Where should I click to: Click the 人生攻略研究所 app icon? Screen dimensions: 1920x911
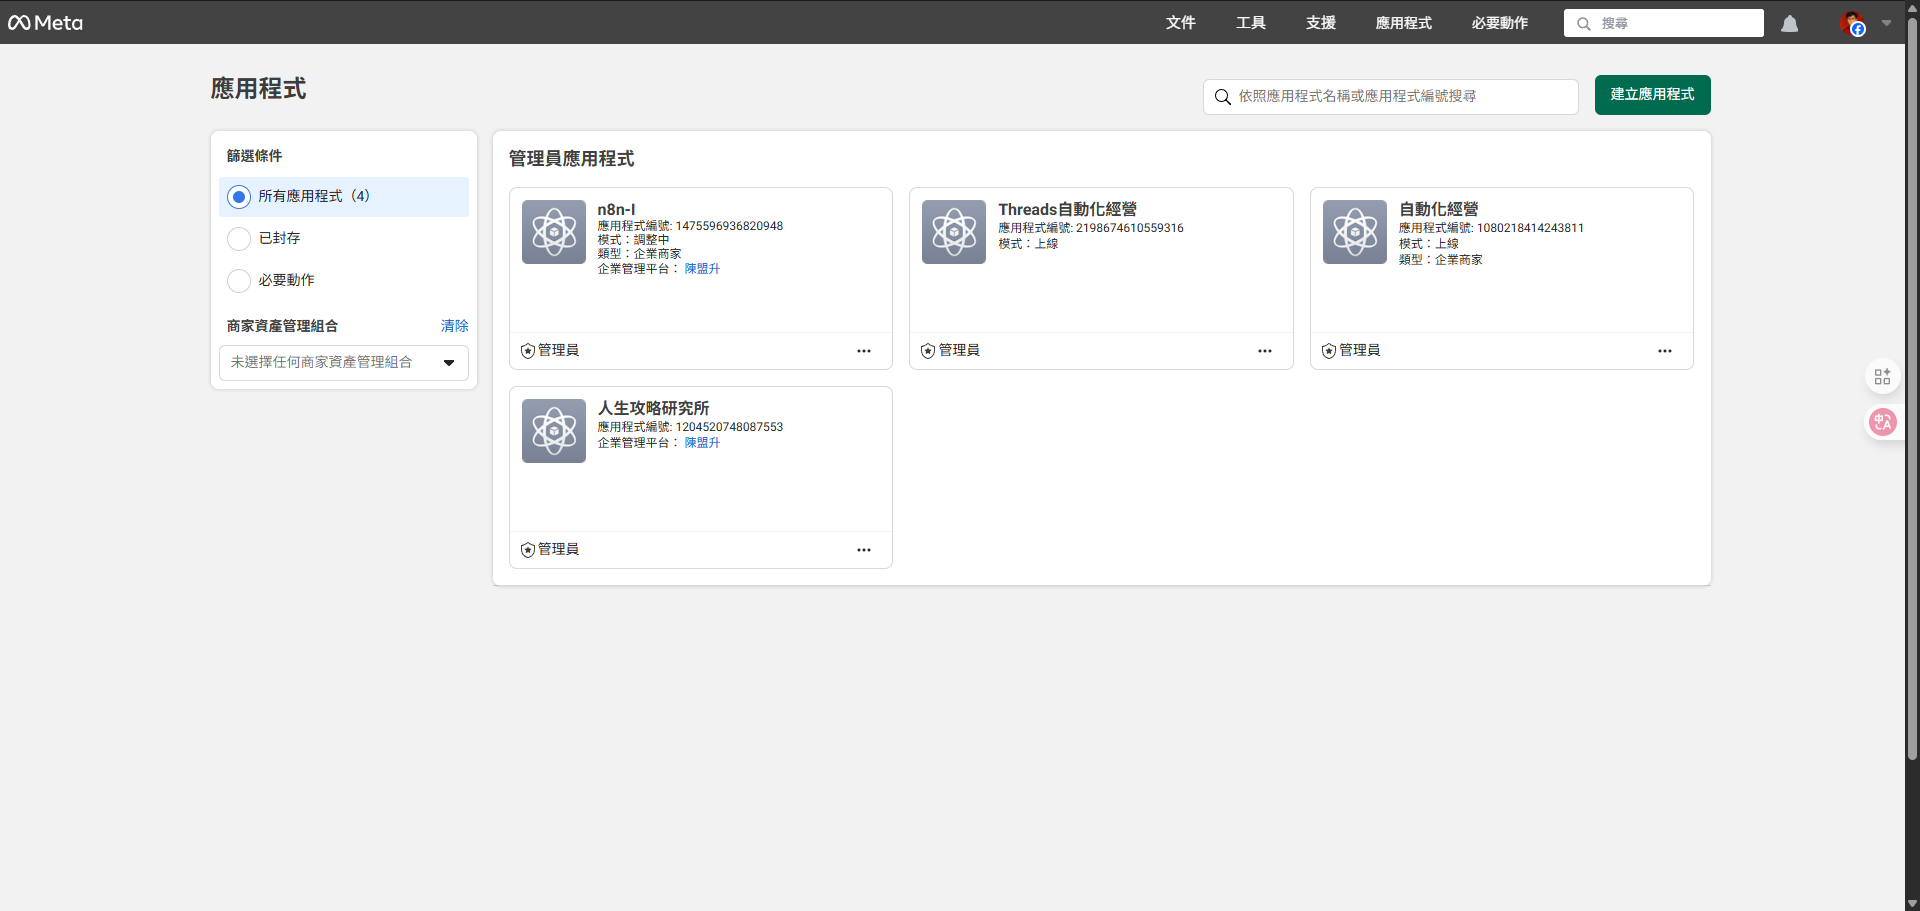(x=553, y=430)
